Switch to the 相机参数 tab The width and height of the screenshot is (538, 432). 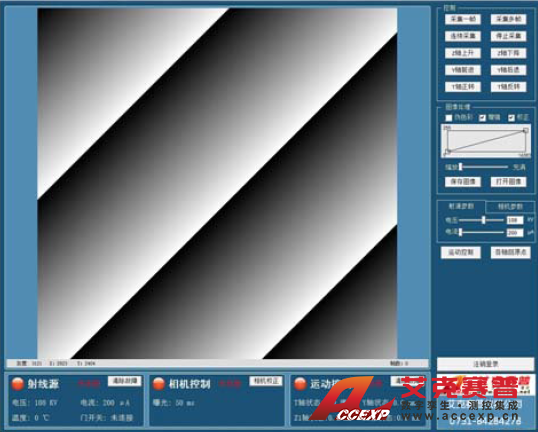click(510, 207)
